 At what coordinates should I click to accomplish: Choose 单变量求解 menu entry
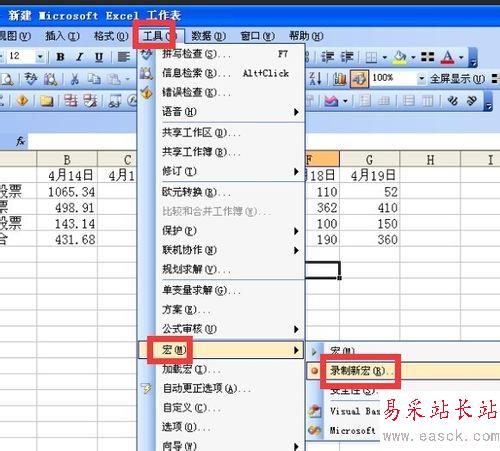(221, 291)
